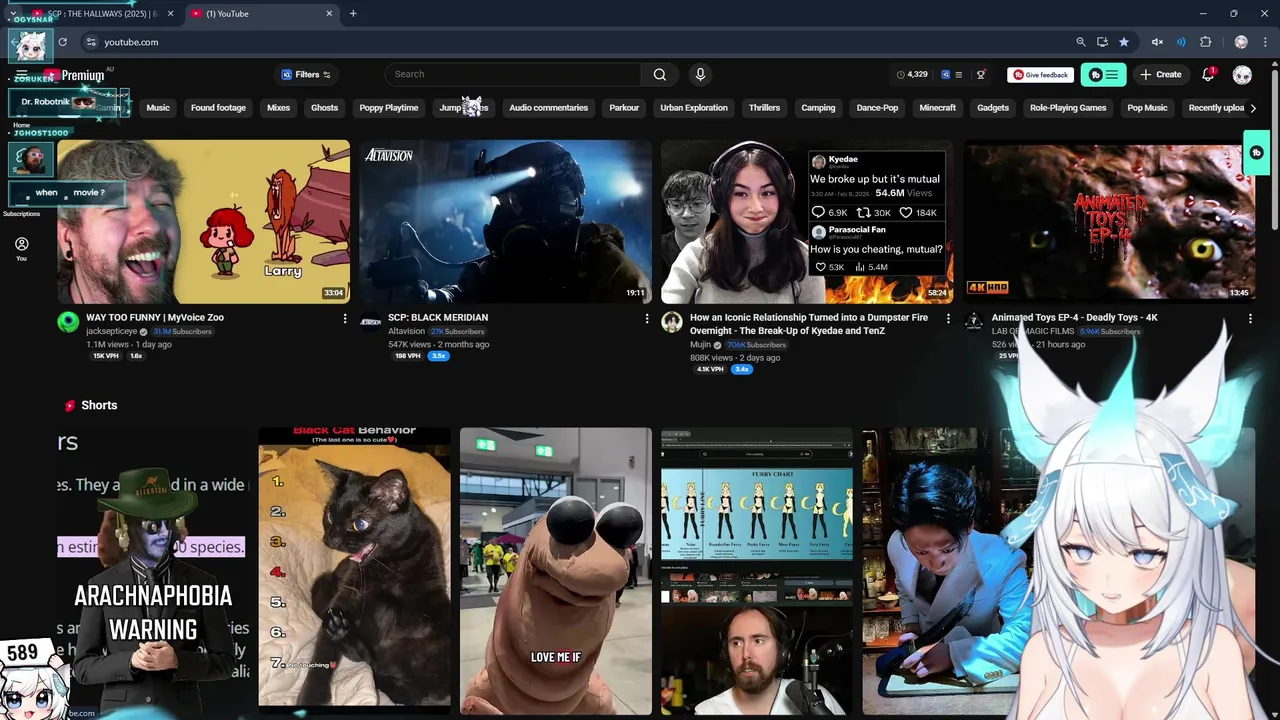Open the Chrome three-dot menu
The height and width of the screenshot is (720, 1280).
pos(1264,42)
